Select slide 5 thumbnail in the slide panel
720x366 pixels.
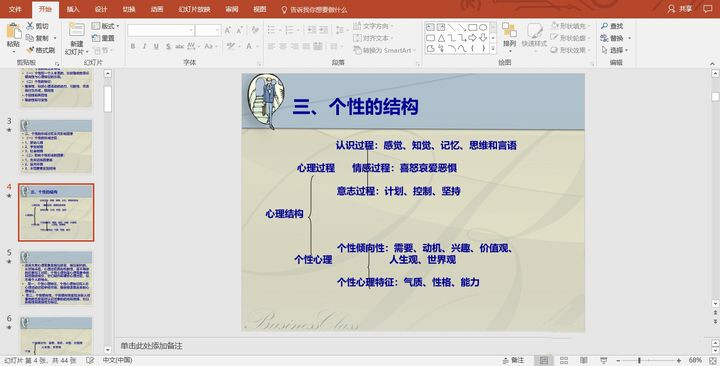[x=56, y=278]
